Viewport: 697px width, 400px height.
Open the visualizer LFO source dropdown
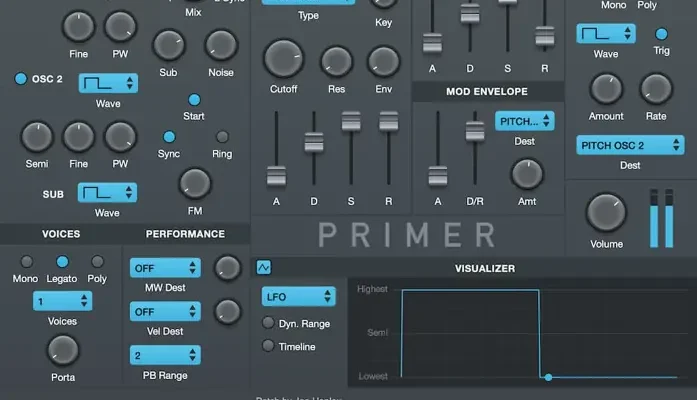[x=298, y=297]
